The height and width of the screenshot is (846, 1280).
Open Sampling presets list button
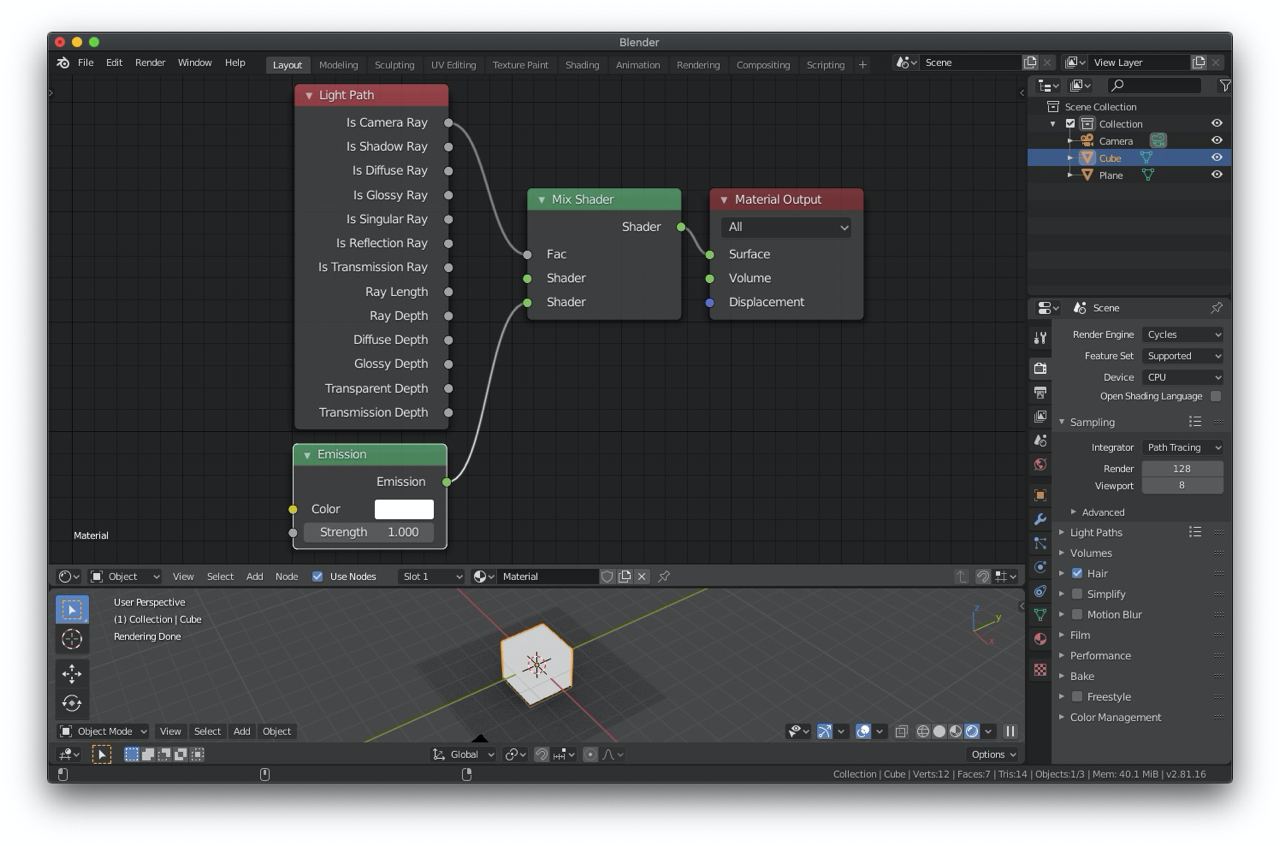pos(1195,422)
